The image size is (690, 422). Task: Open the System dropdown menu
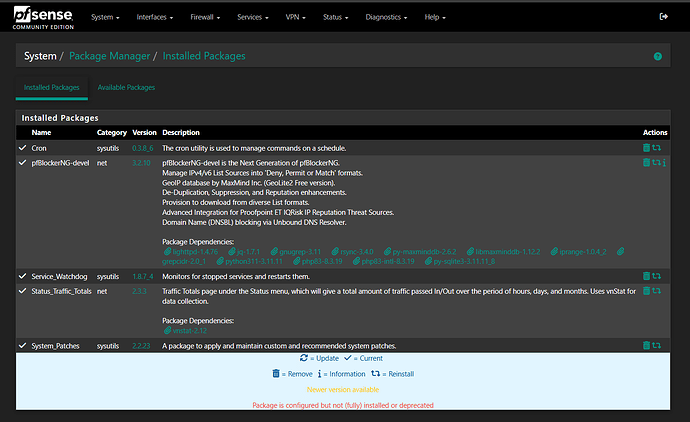105,17
